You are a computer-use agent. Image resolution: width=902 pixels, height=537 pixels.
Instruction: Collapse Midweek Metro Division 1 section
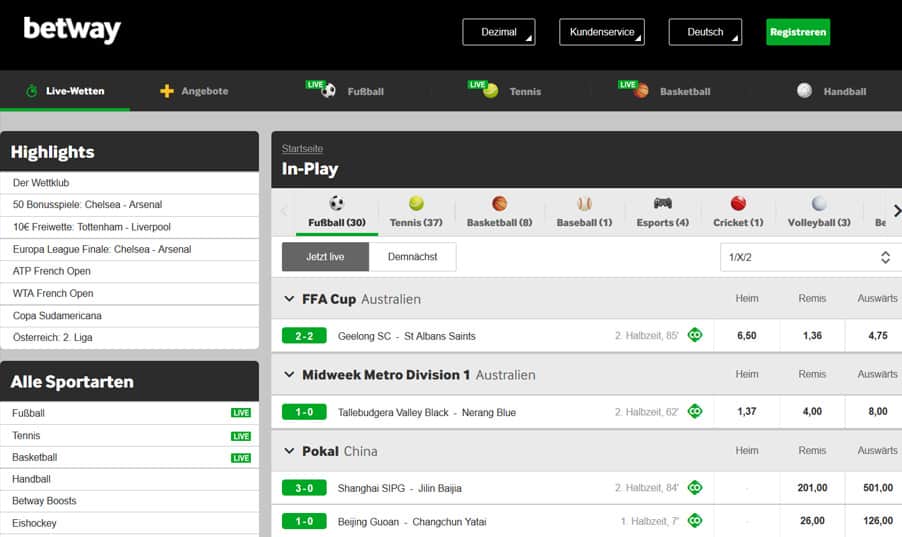coord(289,375)
